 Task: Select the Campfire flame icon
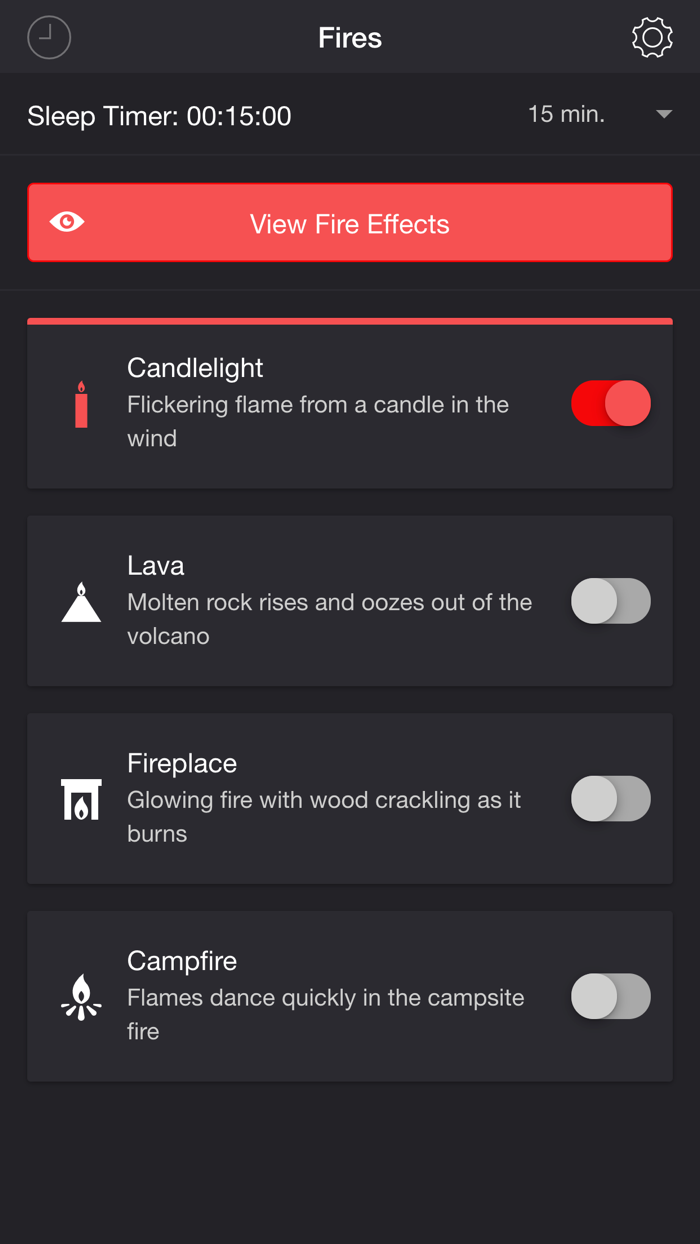click(x=80, y=996)
